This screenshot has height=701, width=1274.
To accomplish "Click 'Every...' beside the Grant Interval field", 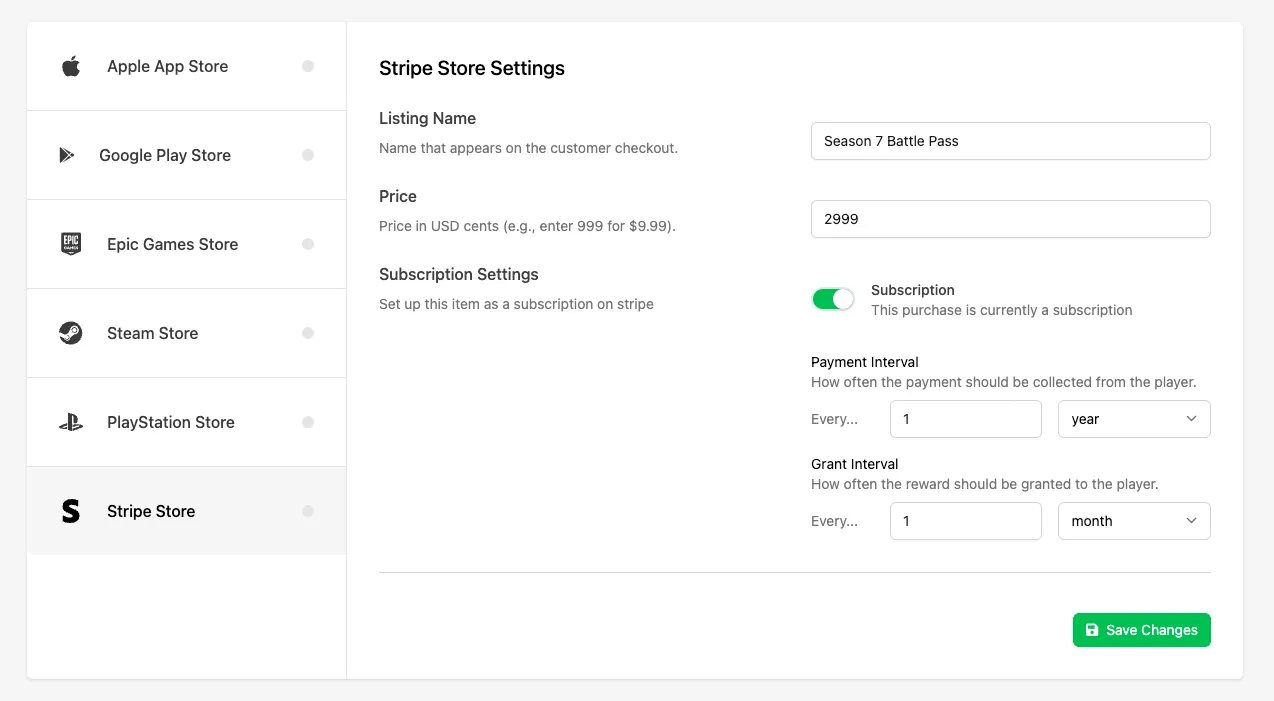I will coord(834,521).
